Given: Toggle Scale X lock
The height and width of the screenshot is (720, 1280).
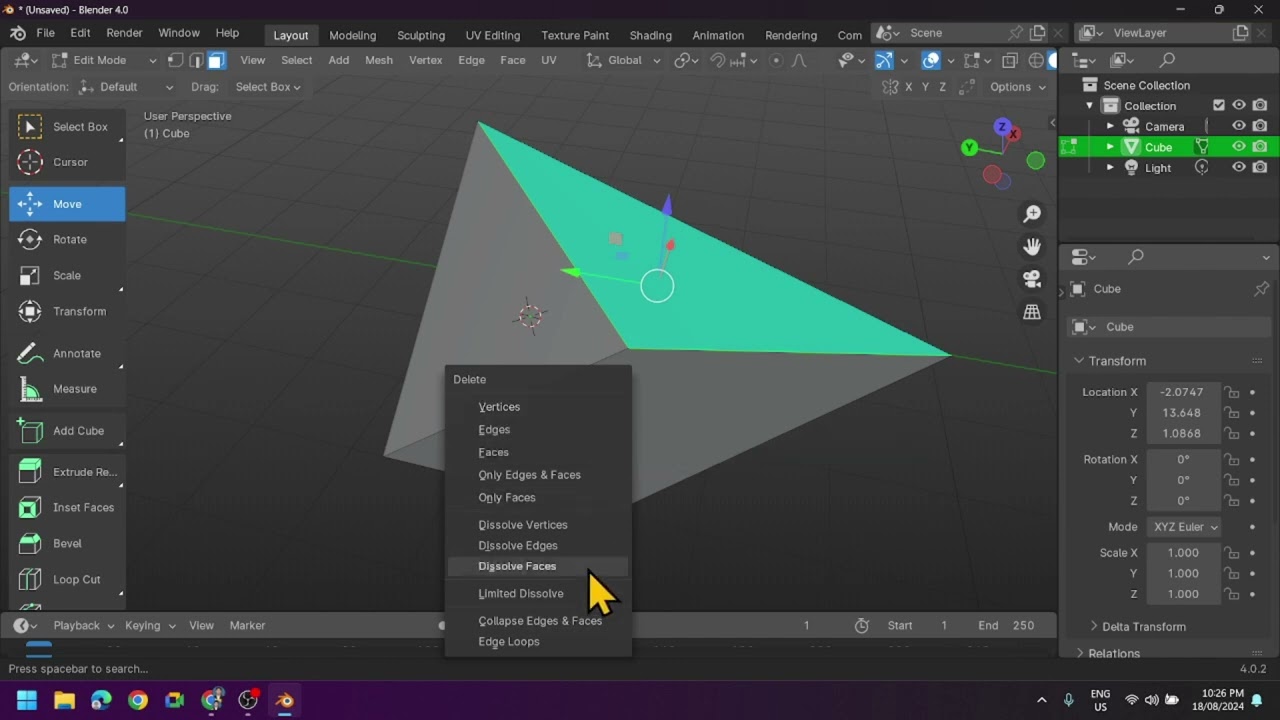Looking at the screenshot, I should click(x=1232, y=553).
